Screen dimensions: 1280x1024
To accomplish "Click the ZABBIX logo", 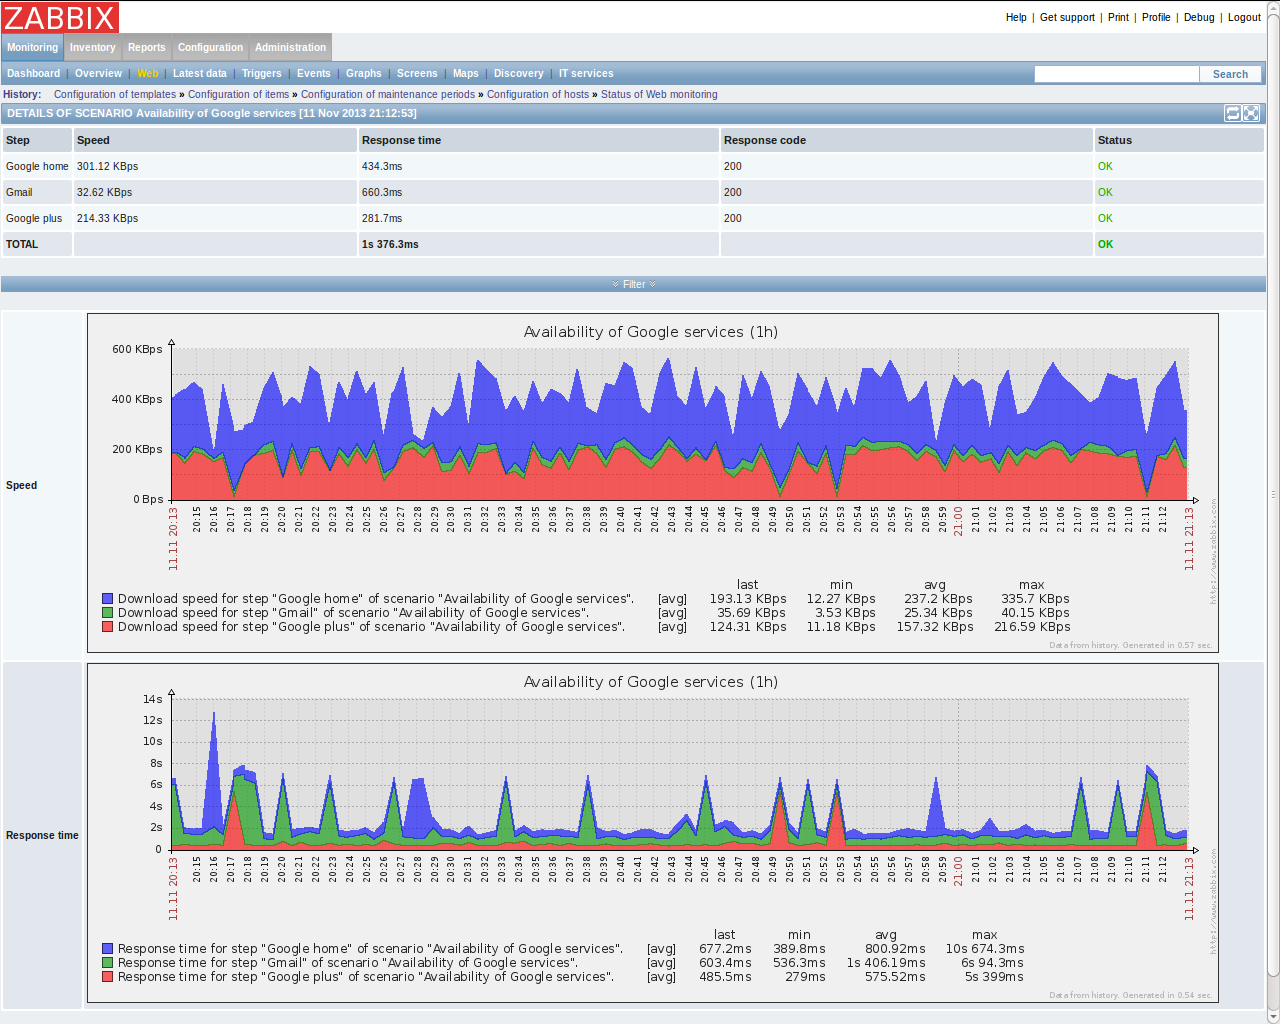I will [x=60, y=17].
